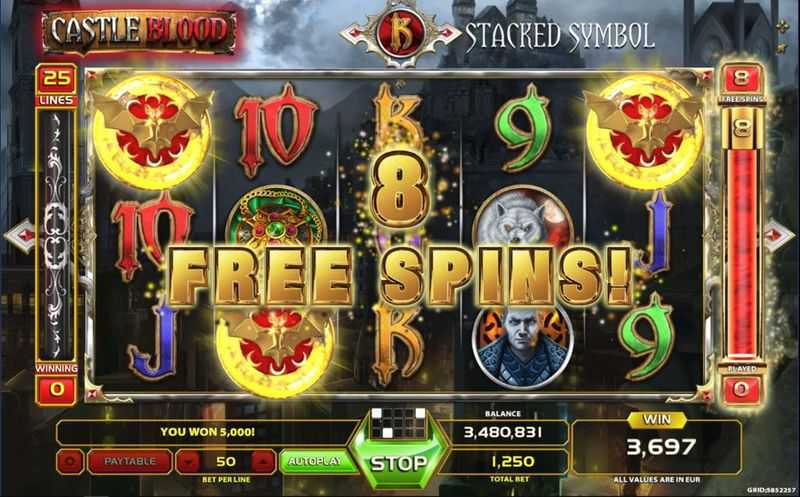Stop the spinning reels
800x497 pixels.
click(x=399, y=463)
